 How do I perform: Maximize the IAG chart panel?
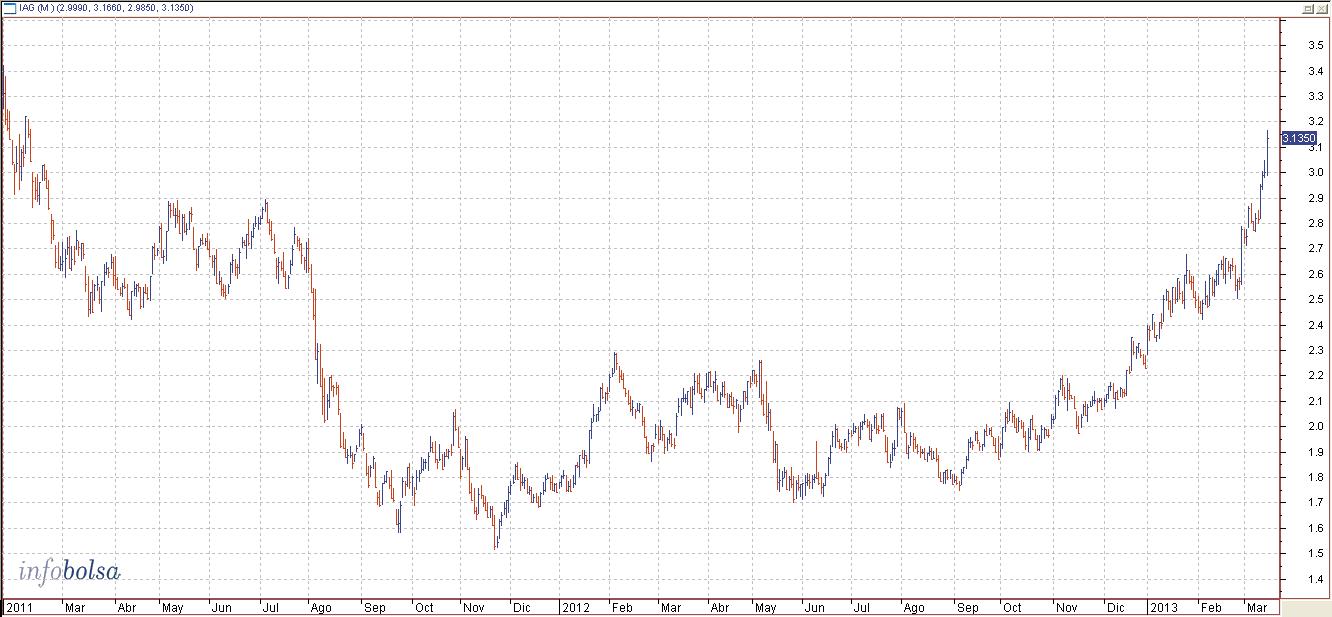pyautogui.click(x=1307, y=8)
